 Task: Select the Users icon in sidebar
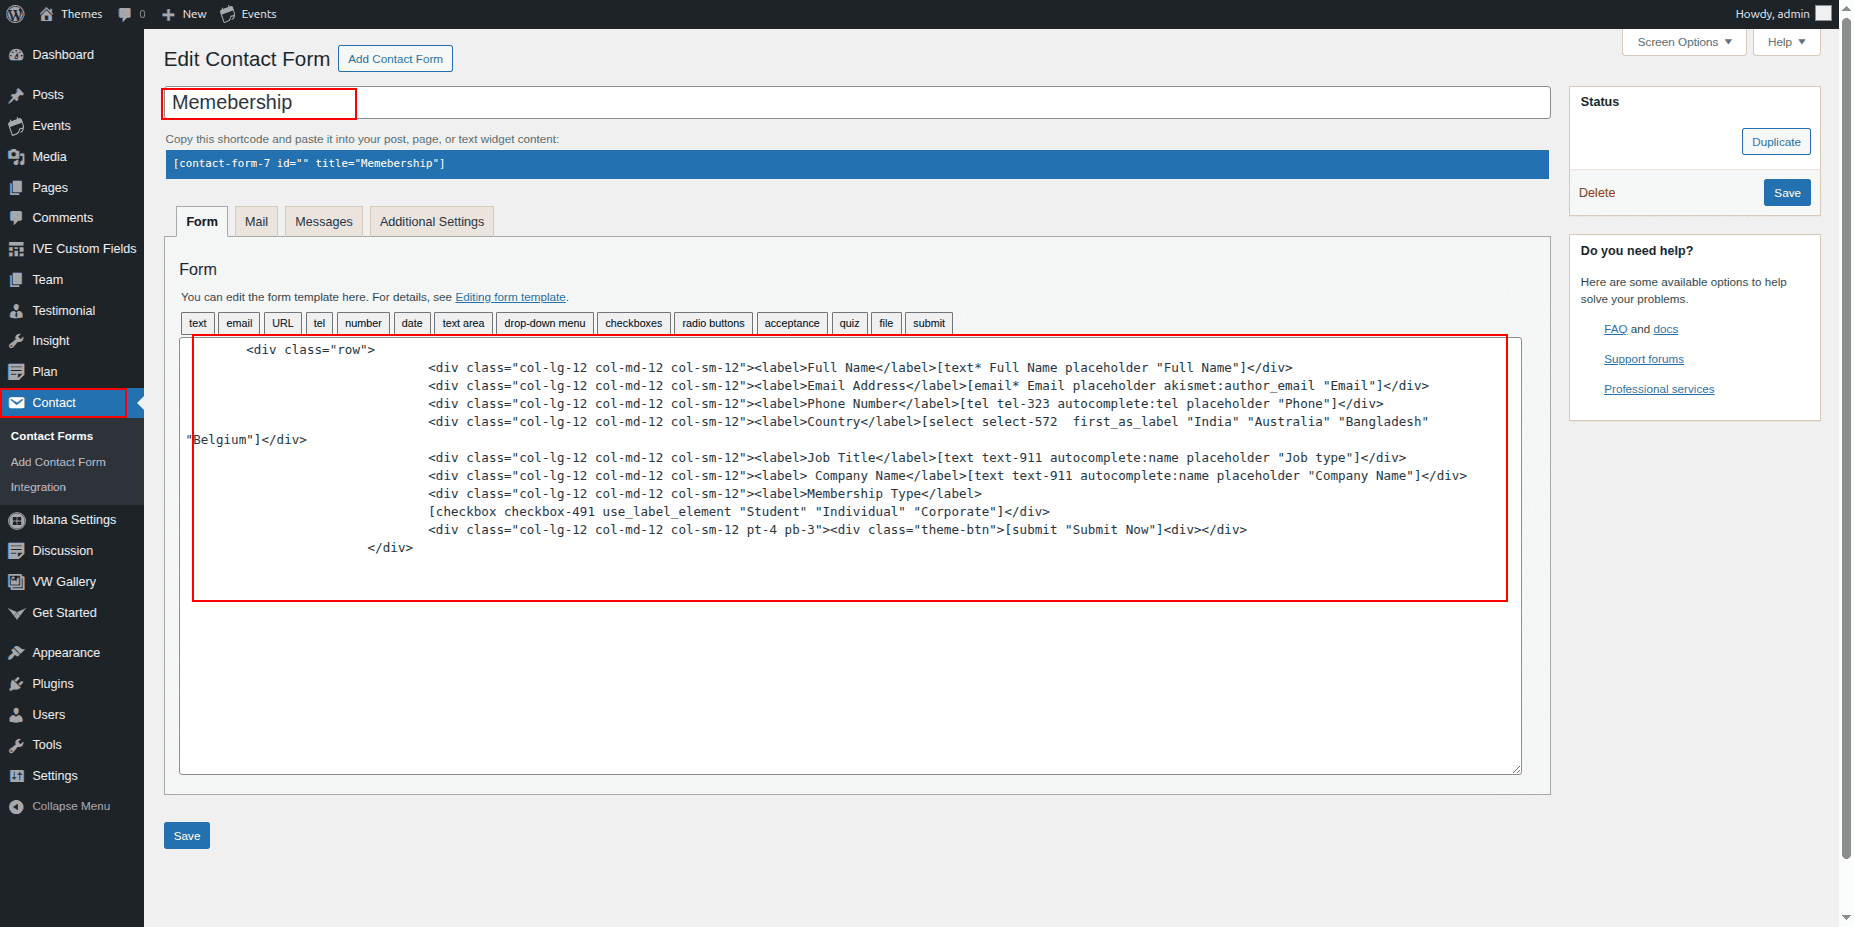[16, 715]
